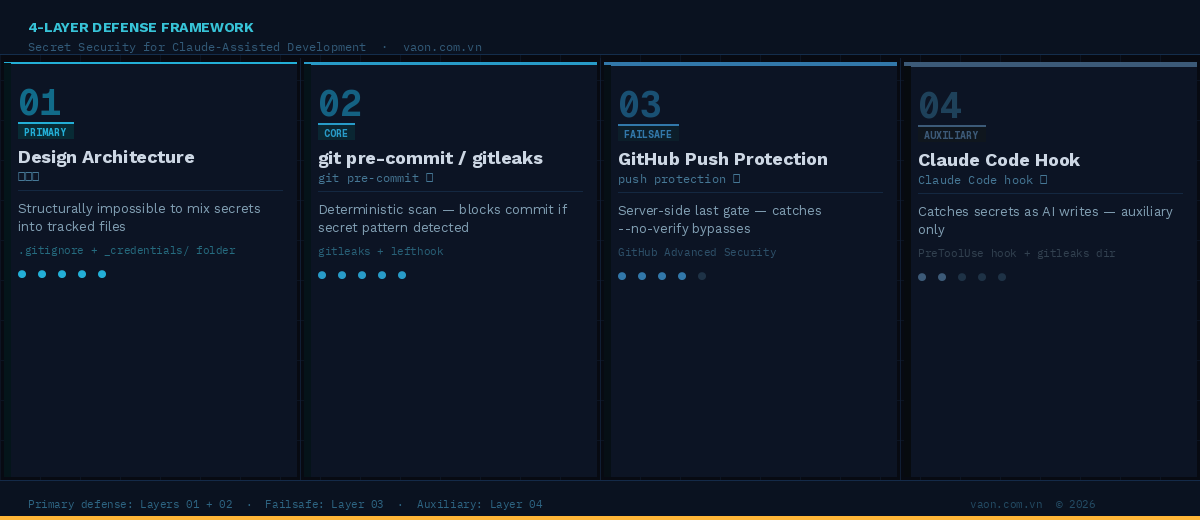Click the rating dots under PreToolUse hook
Image resolution: width=1200 pixels, height=520 pixels.
(962, 277)
